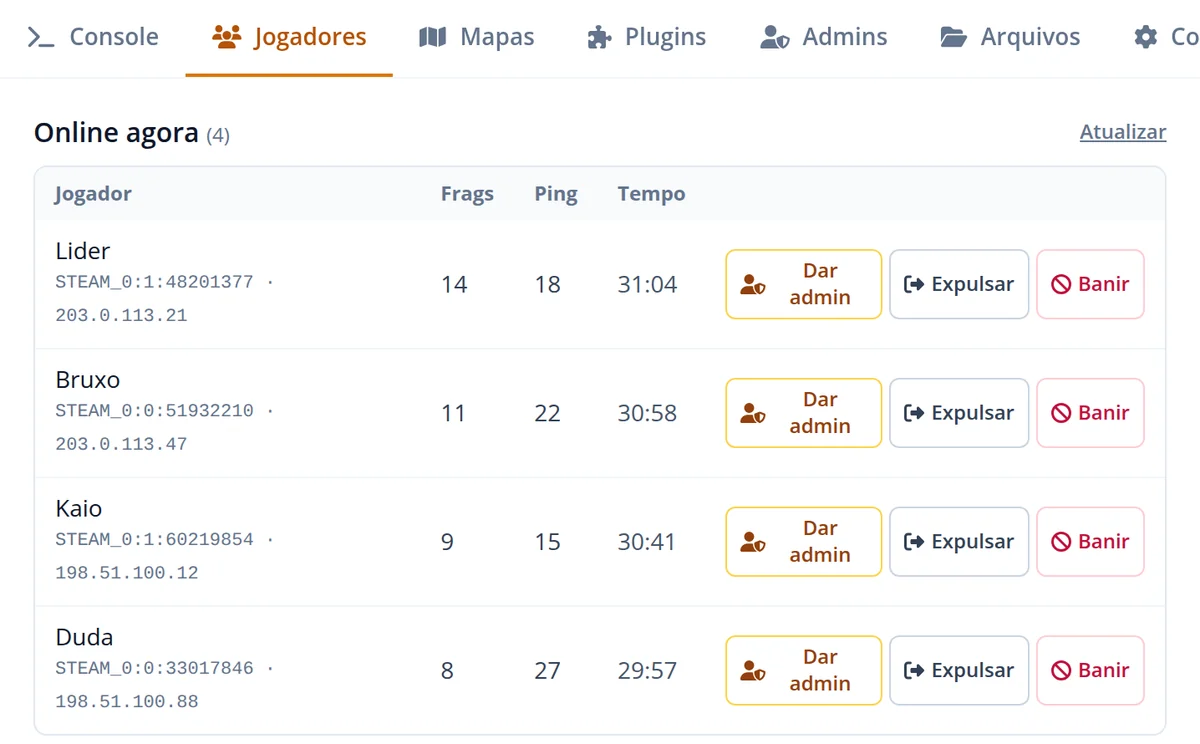This screenshot has height=744, width=1200.
Task: Select player name Duda
Action: (84, 638)
